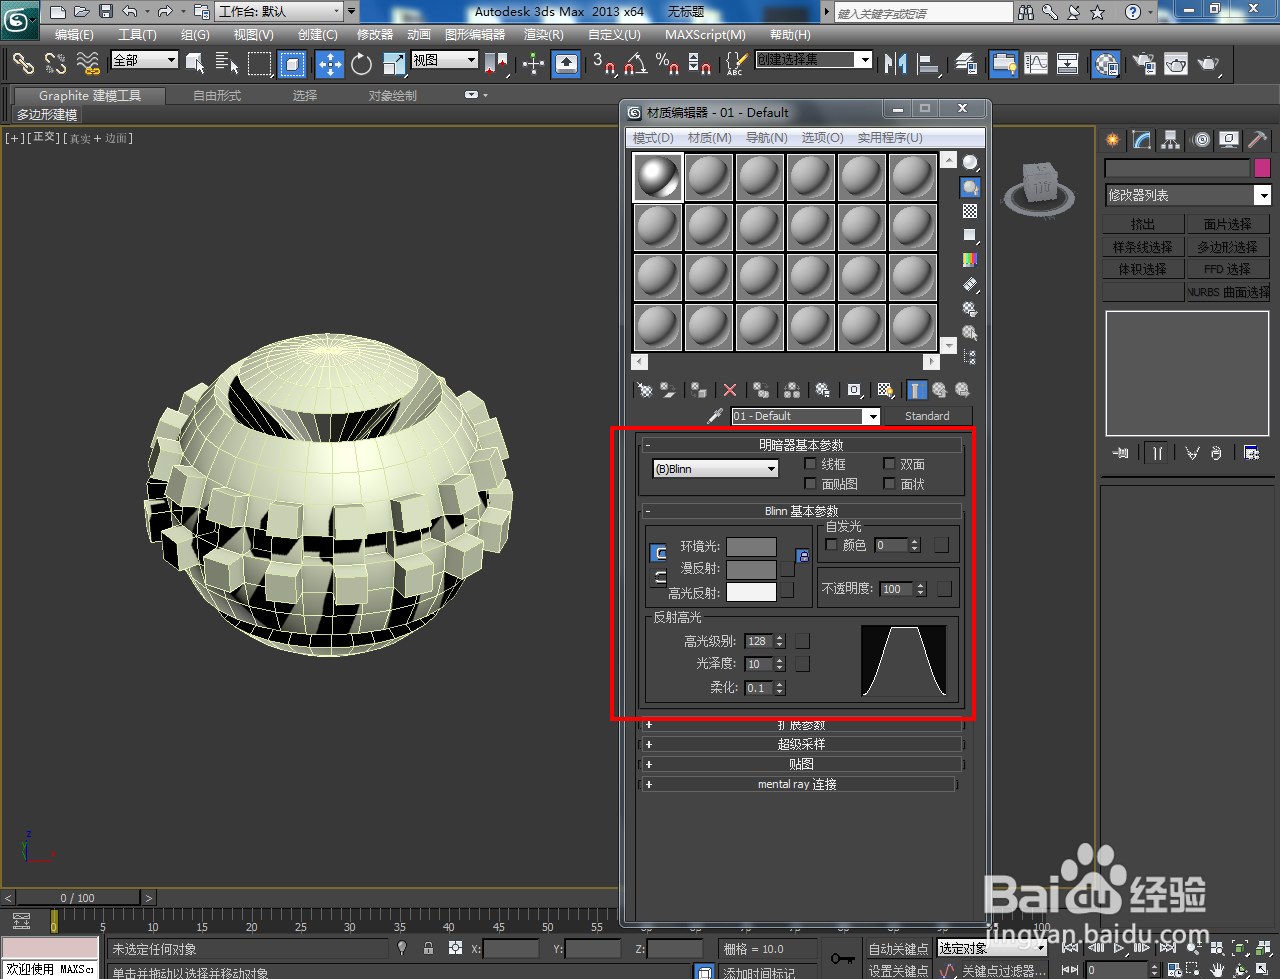Click the 挤出 (Extrude) button on right panel
This screenshot has width=1280, height=979.
click(1143, 223)
